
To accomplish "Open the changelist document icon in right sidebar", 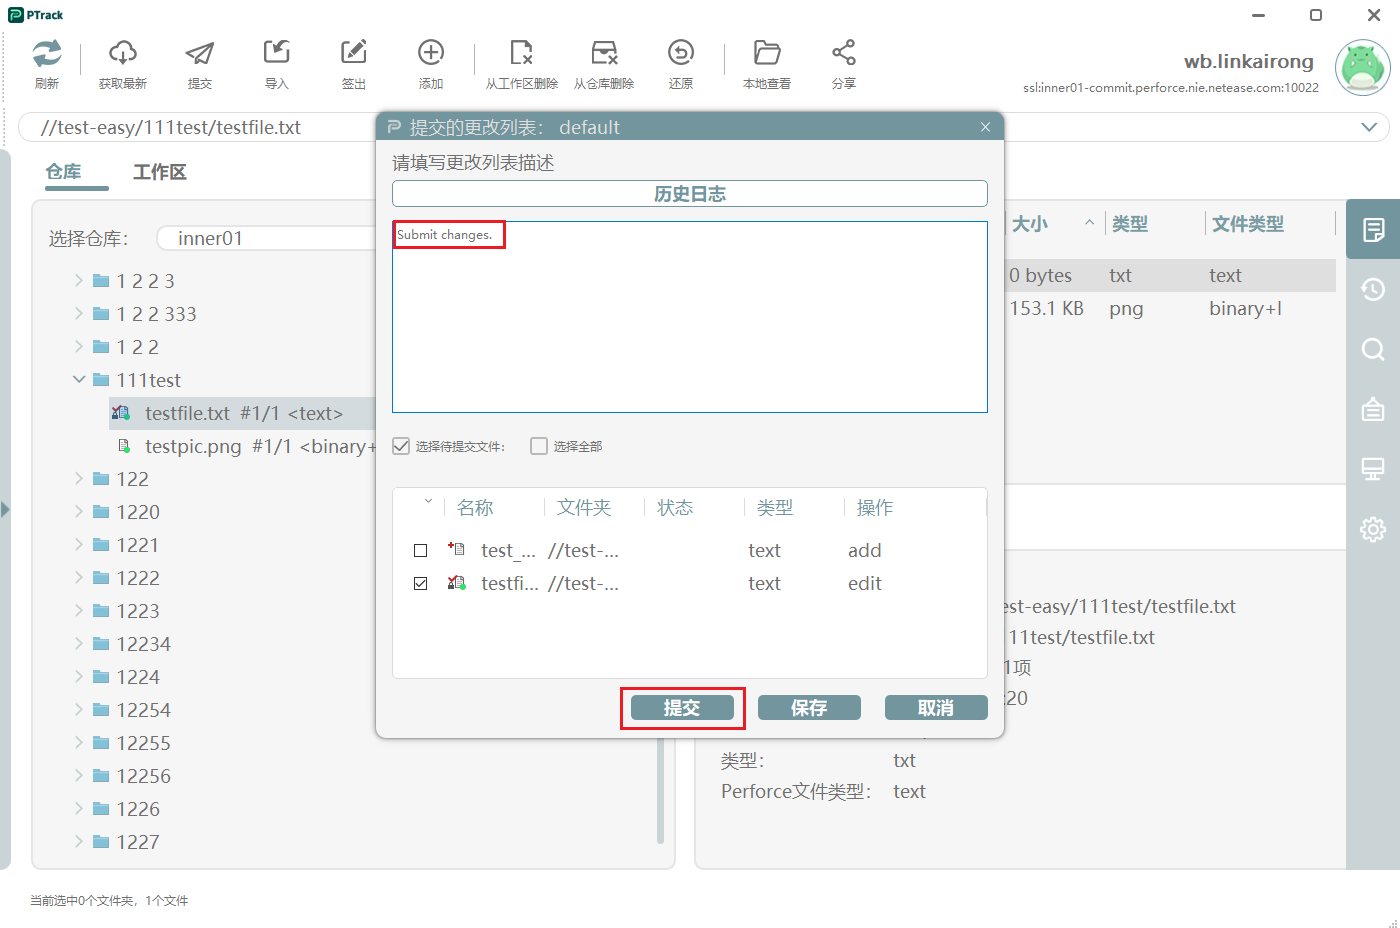I will 1373,230.
